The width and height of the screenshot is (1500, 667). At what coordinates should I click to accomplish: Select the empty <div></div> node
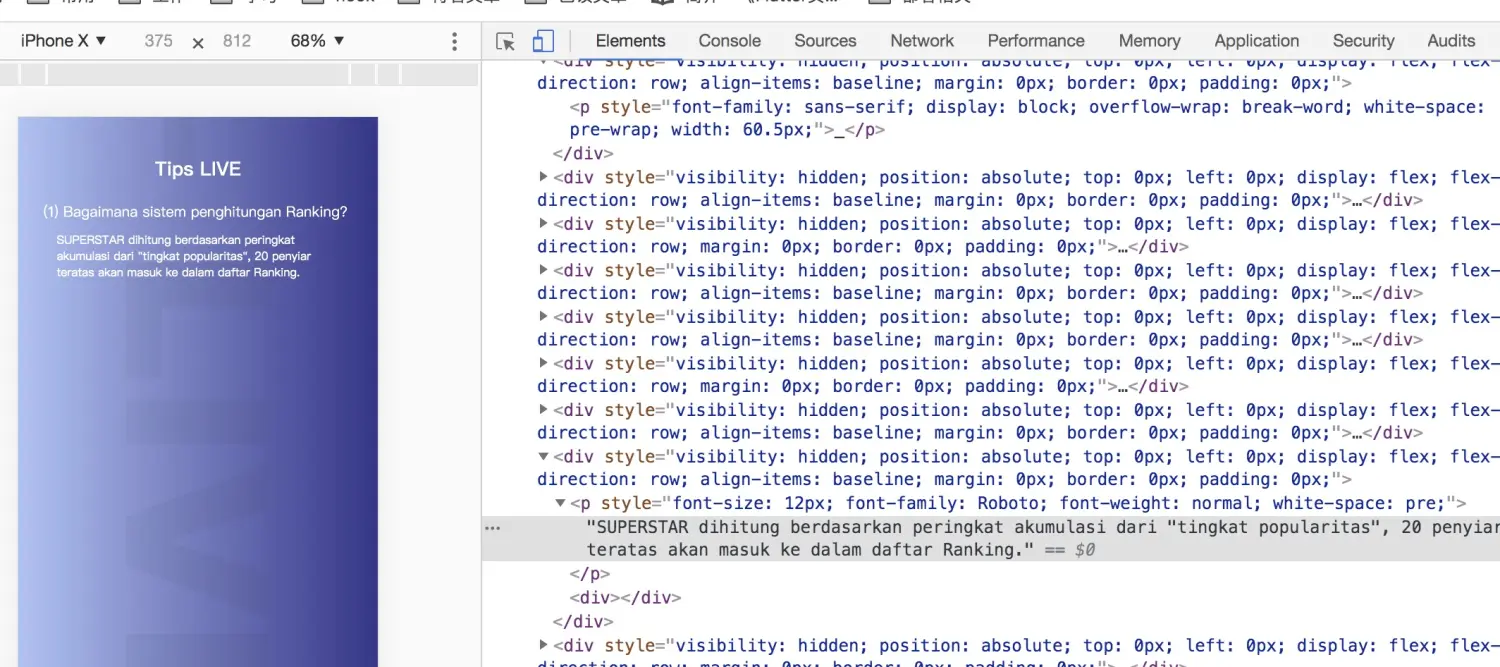click(x=625, y=598)
